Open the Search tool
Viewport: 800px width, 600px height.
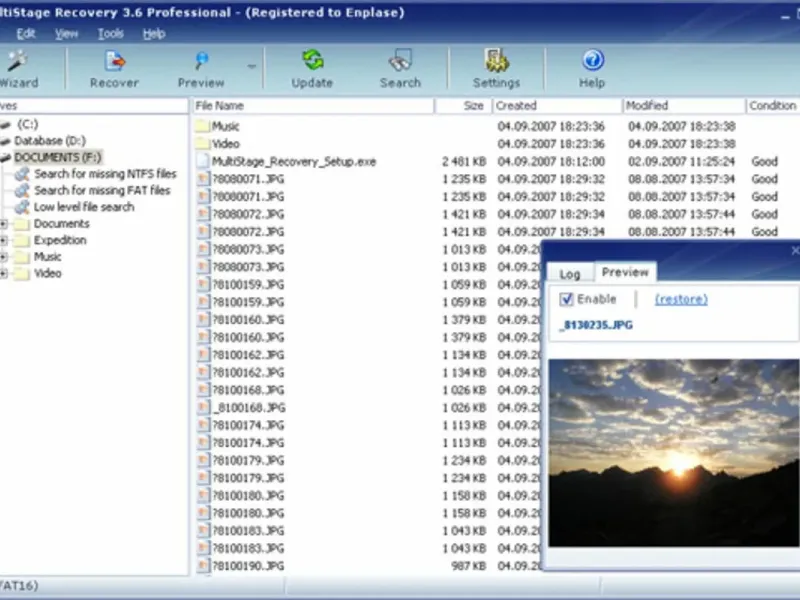pos(400,69)
